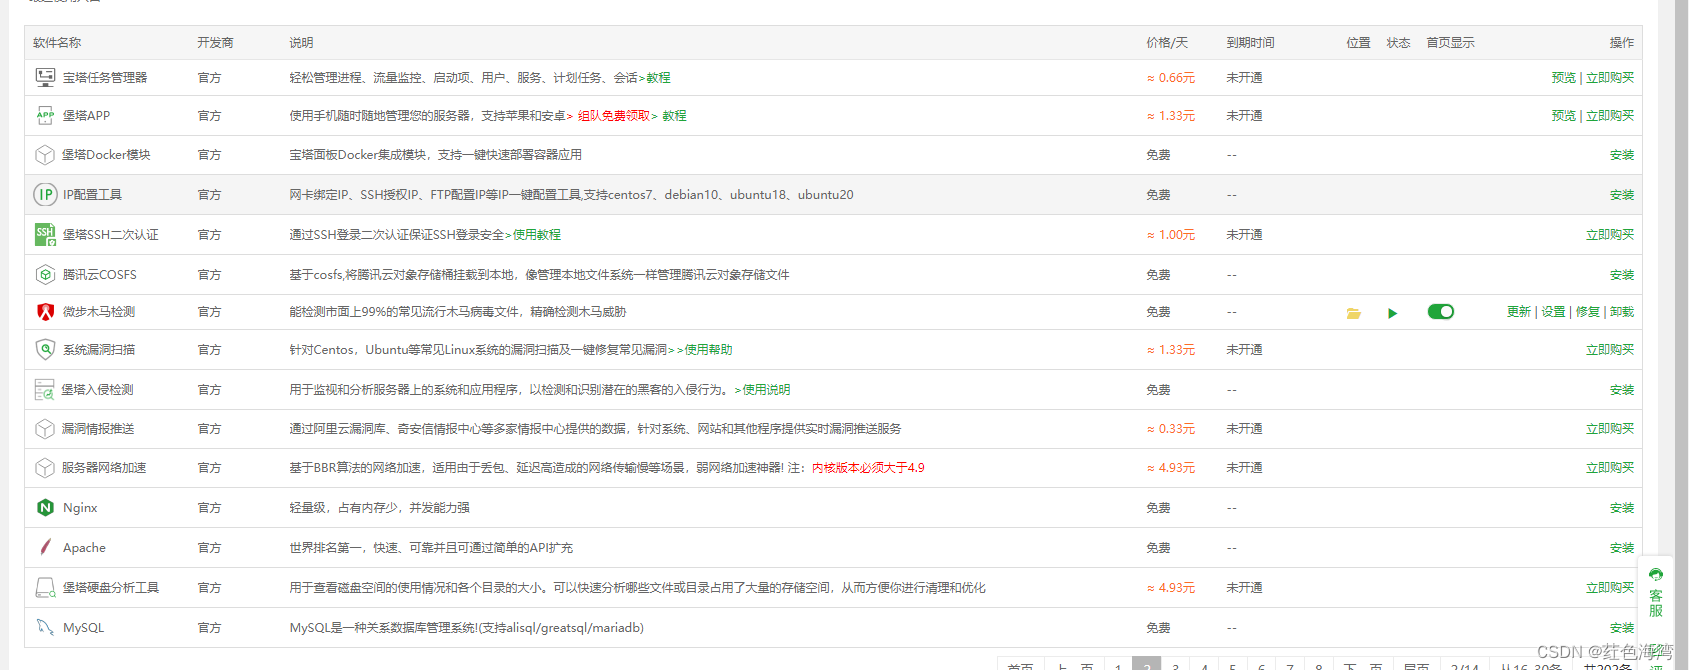
Task: Open 教程 link for 宝塔任务管理器
Action: [x=658, y=77]
